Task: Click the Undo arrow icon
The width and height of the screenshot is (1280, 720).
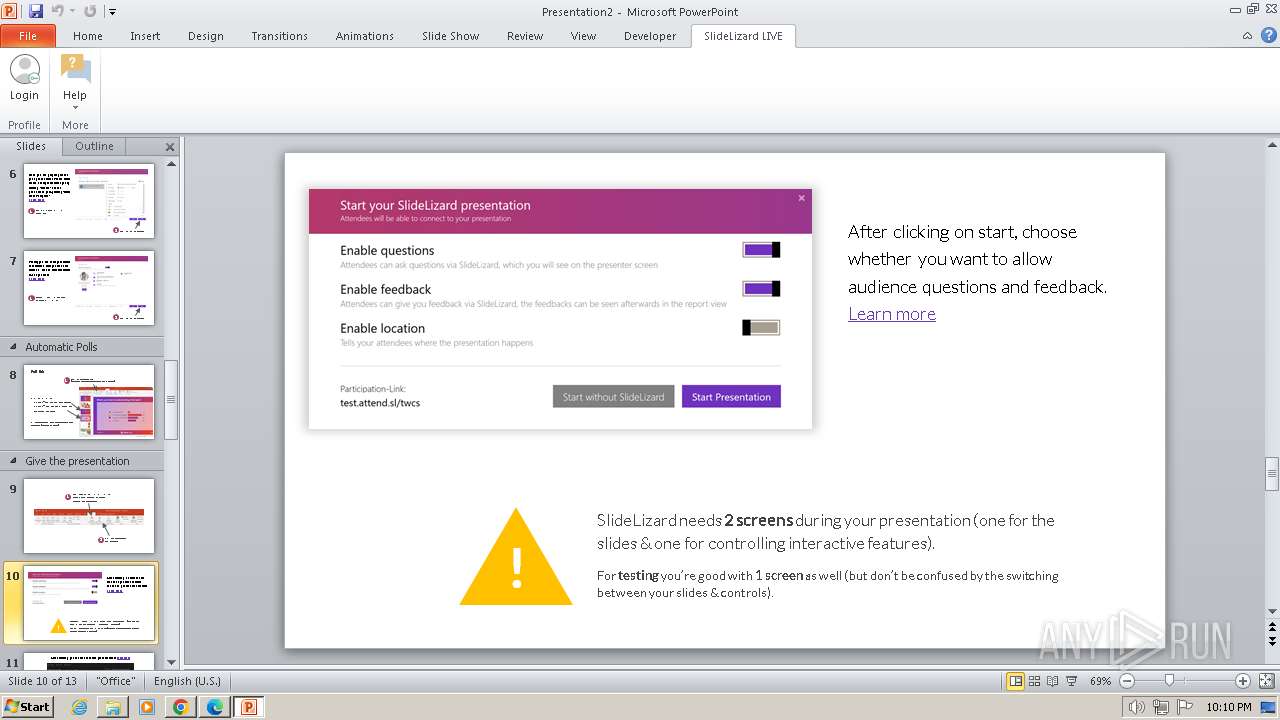Action: (57, 11)
